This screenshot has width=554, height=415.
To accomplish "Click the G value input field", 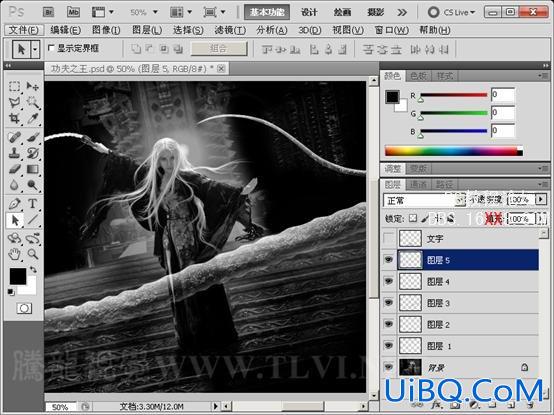I will 503,113.
